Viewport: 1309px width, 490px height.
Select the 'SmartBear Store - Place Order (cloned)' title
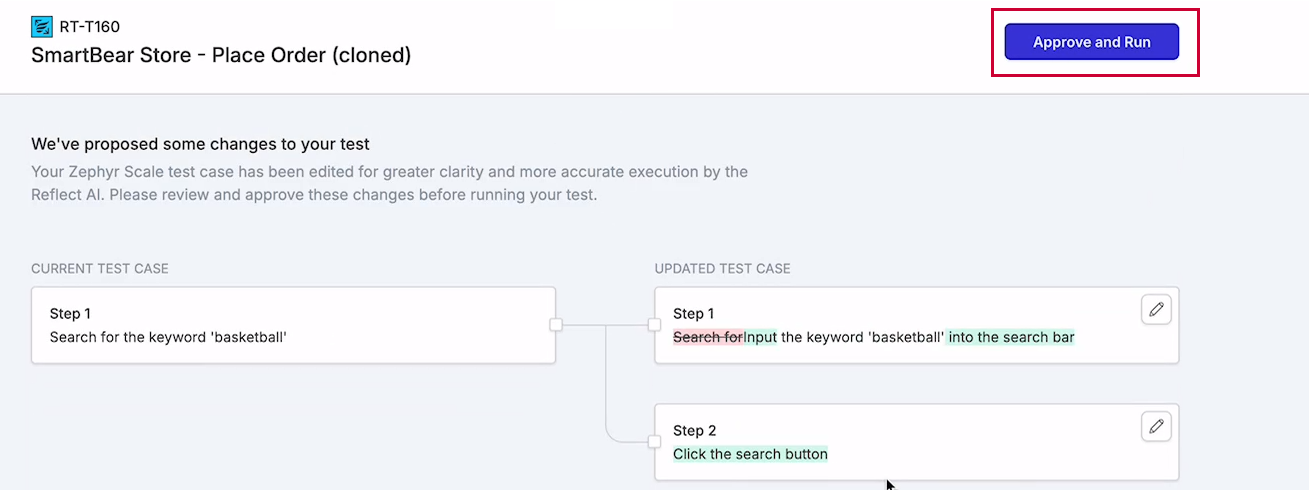click(x=221, y=55)
